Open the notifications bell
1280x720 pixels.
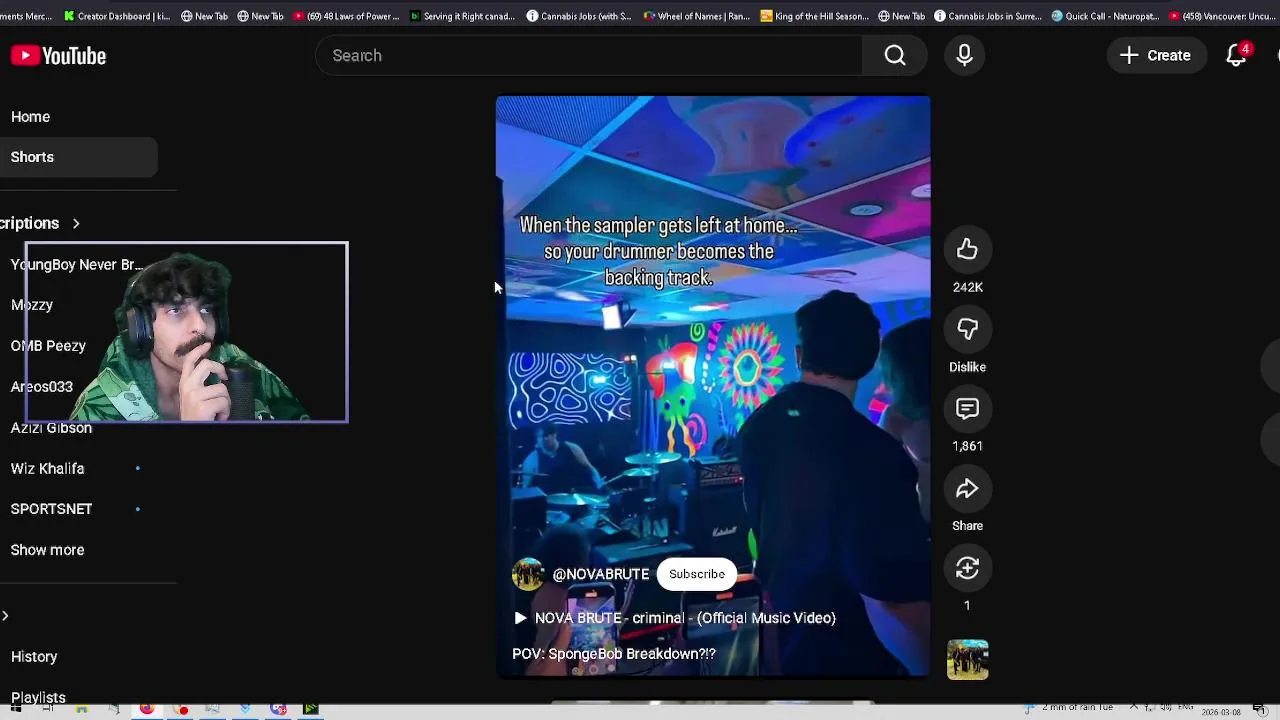click(x=1237, y=55)
